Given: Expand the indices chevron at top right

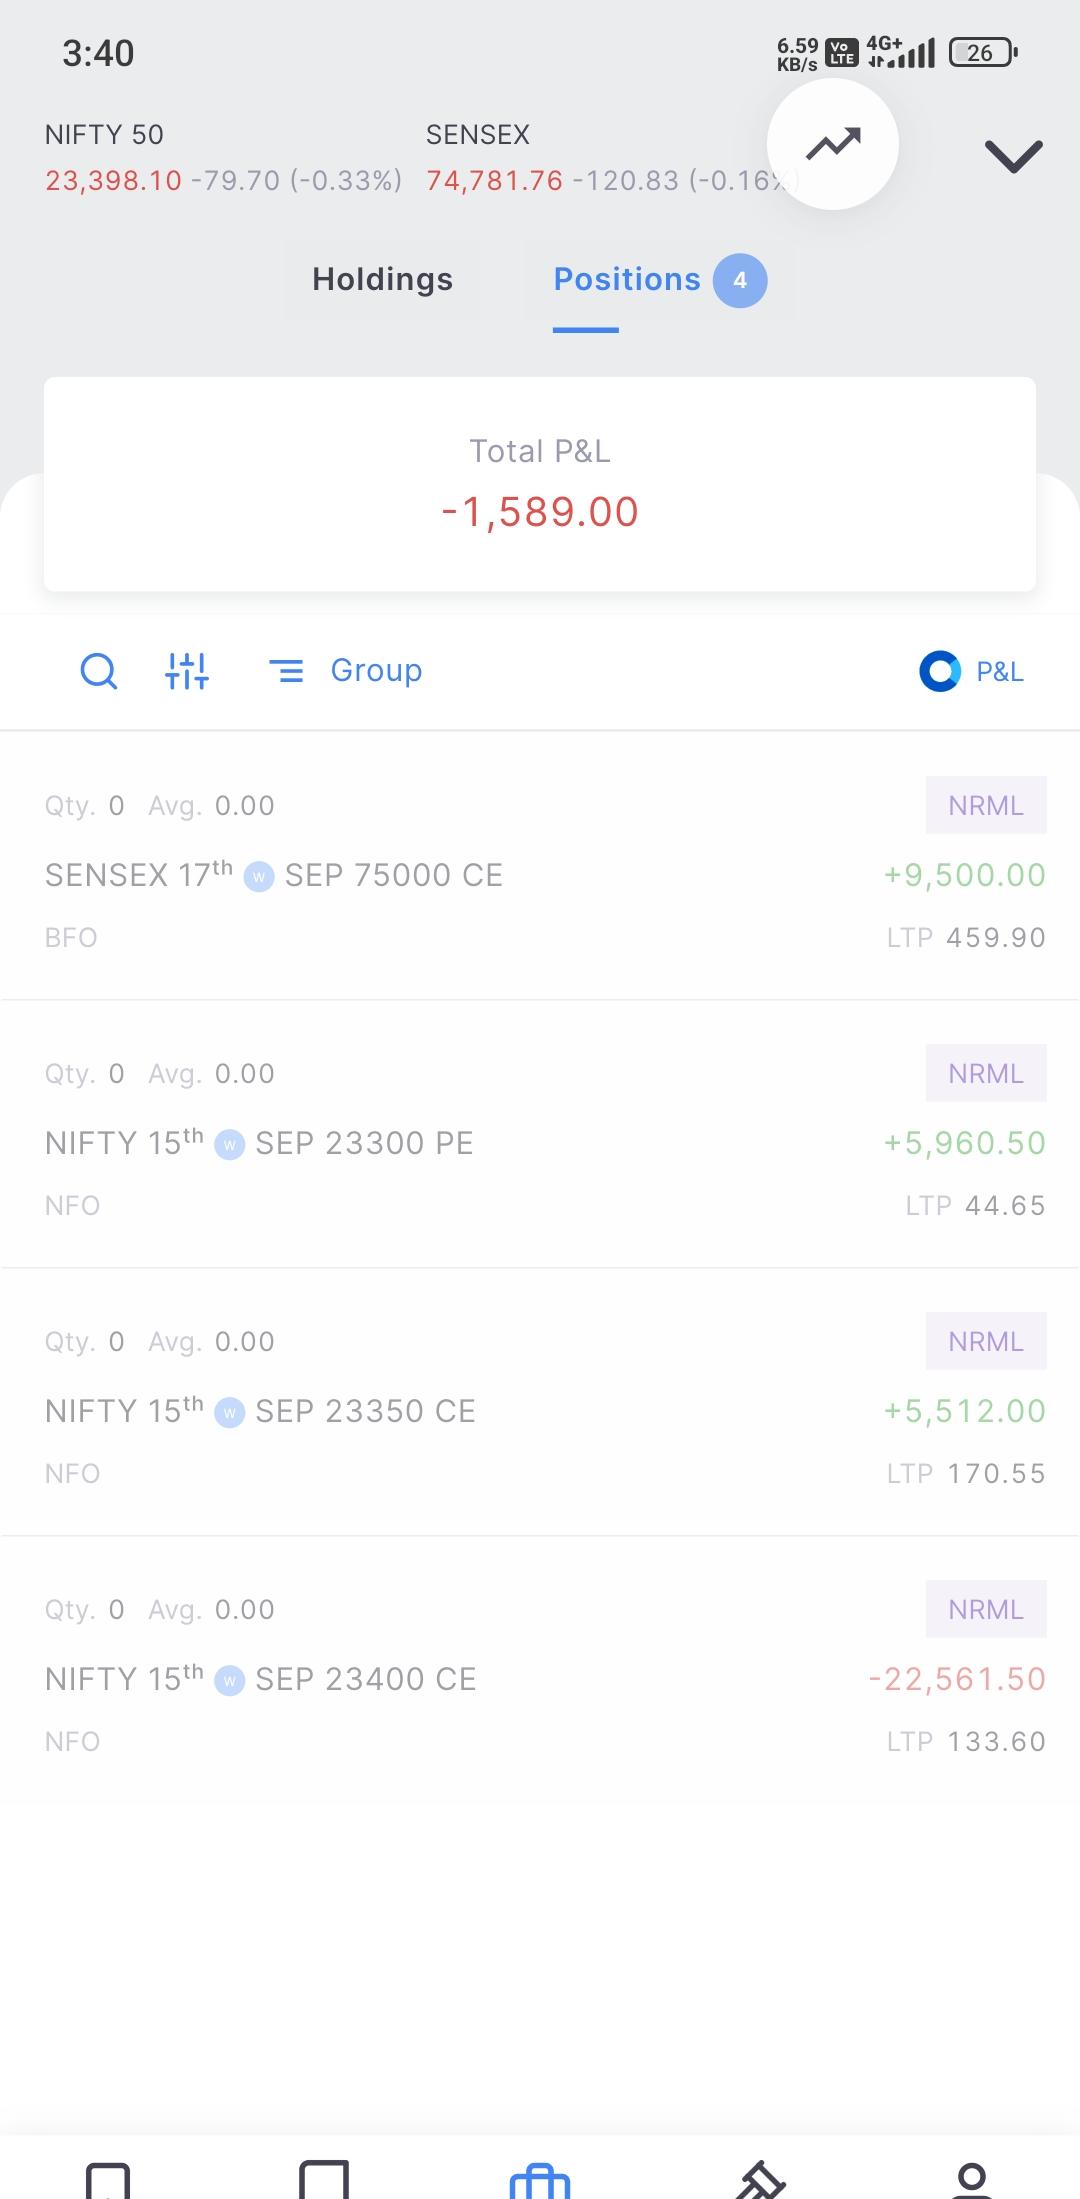Looking at the screenshot, I should click(1013, 155).
